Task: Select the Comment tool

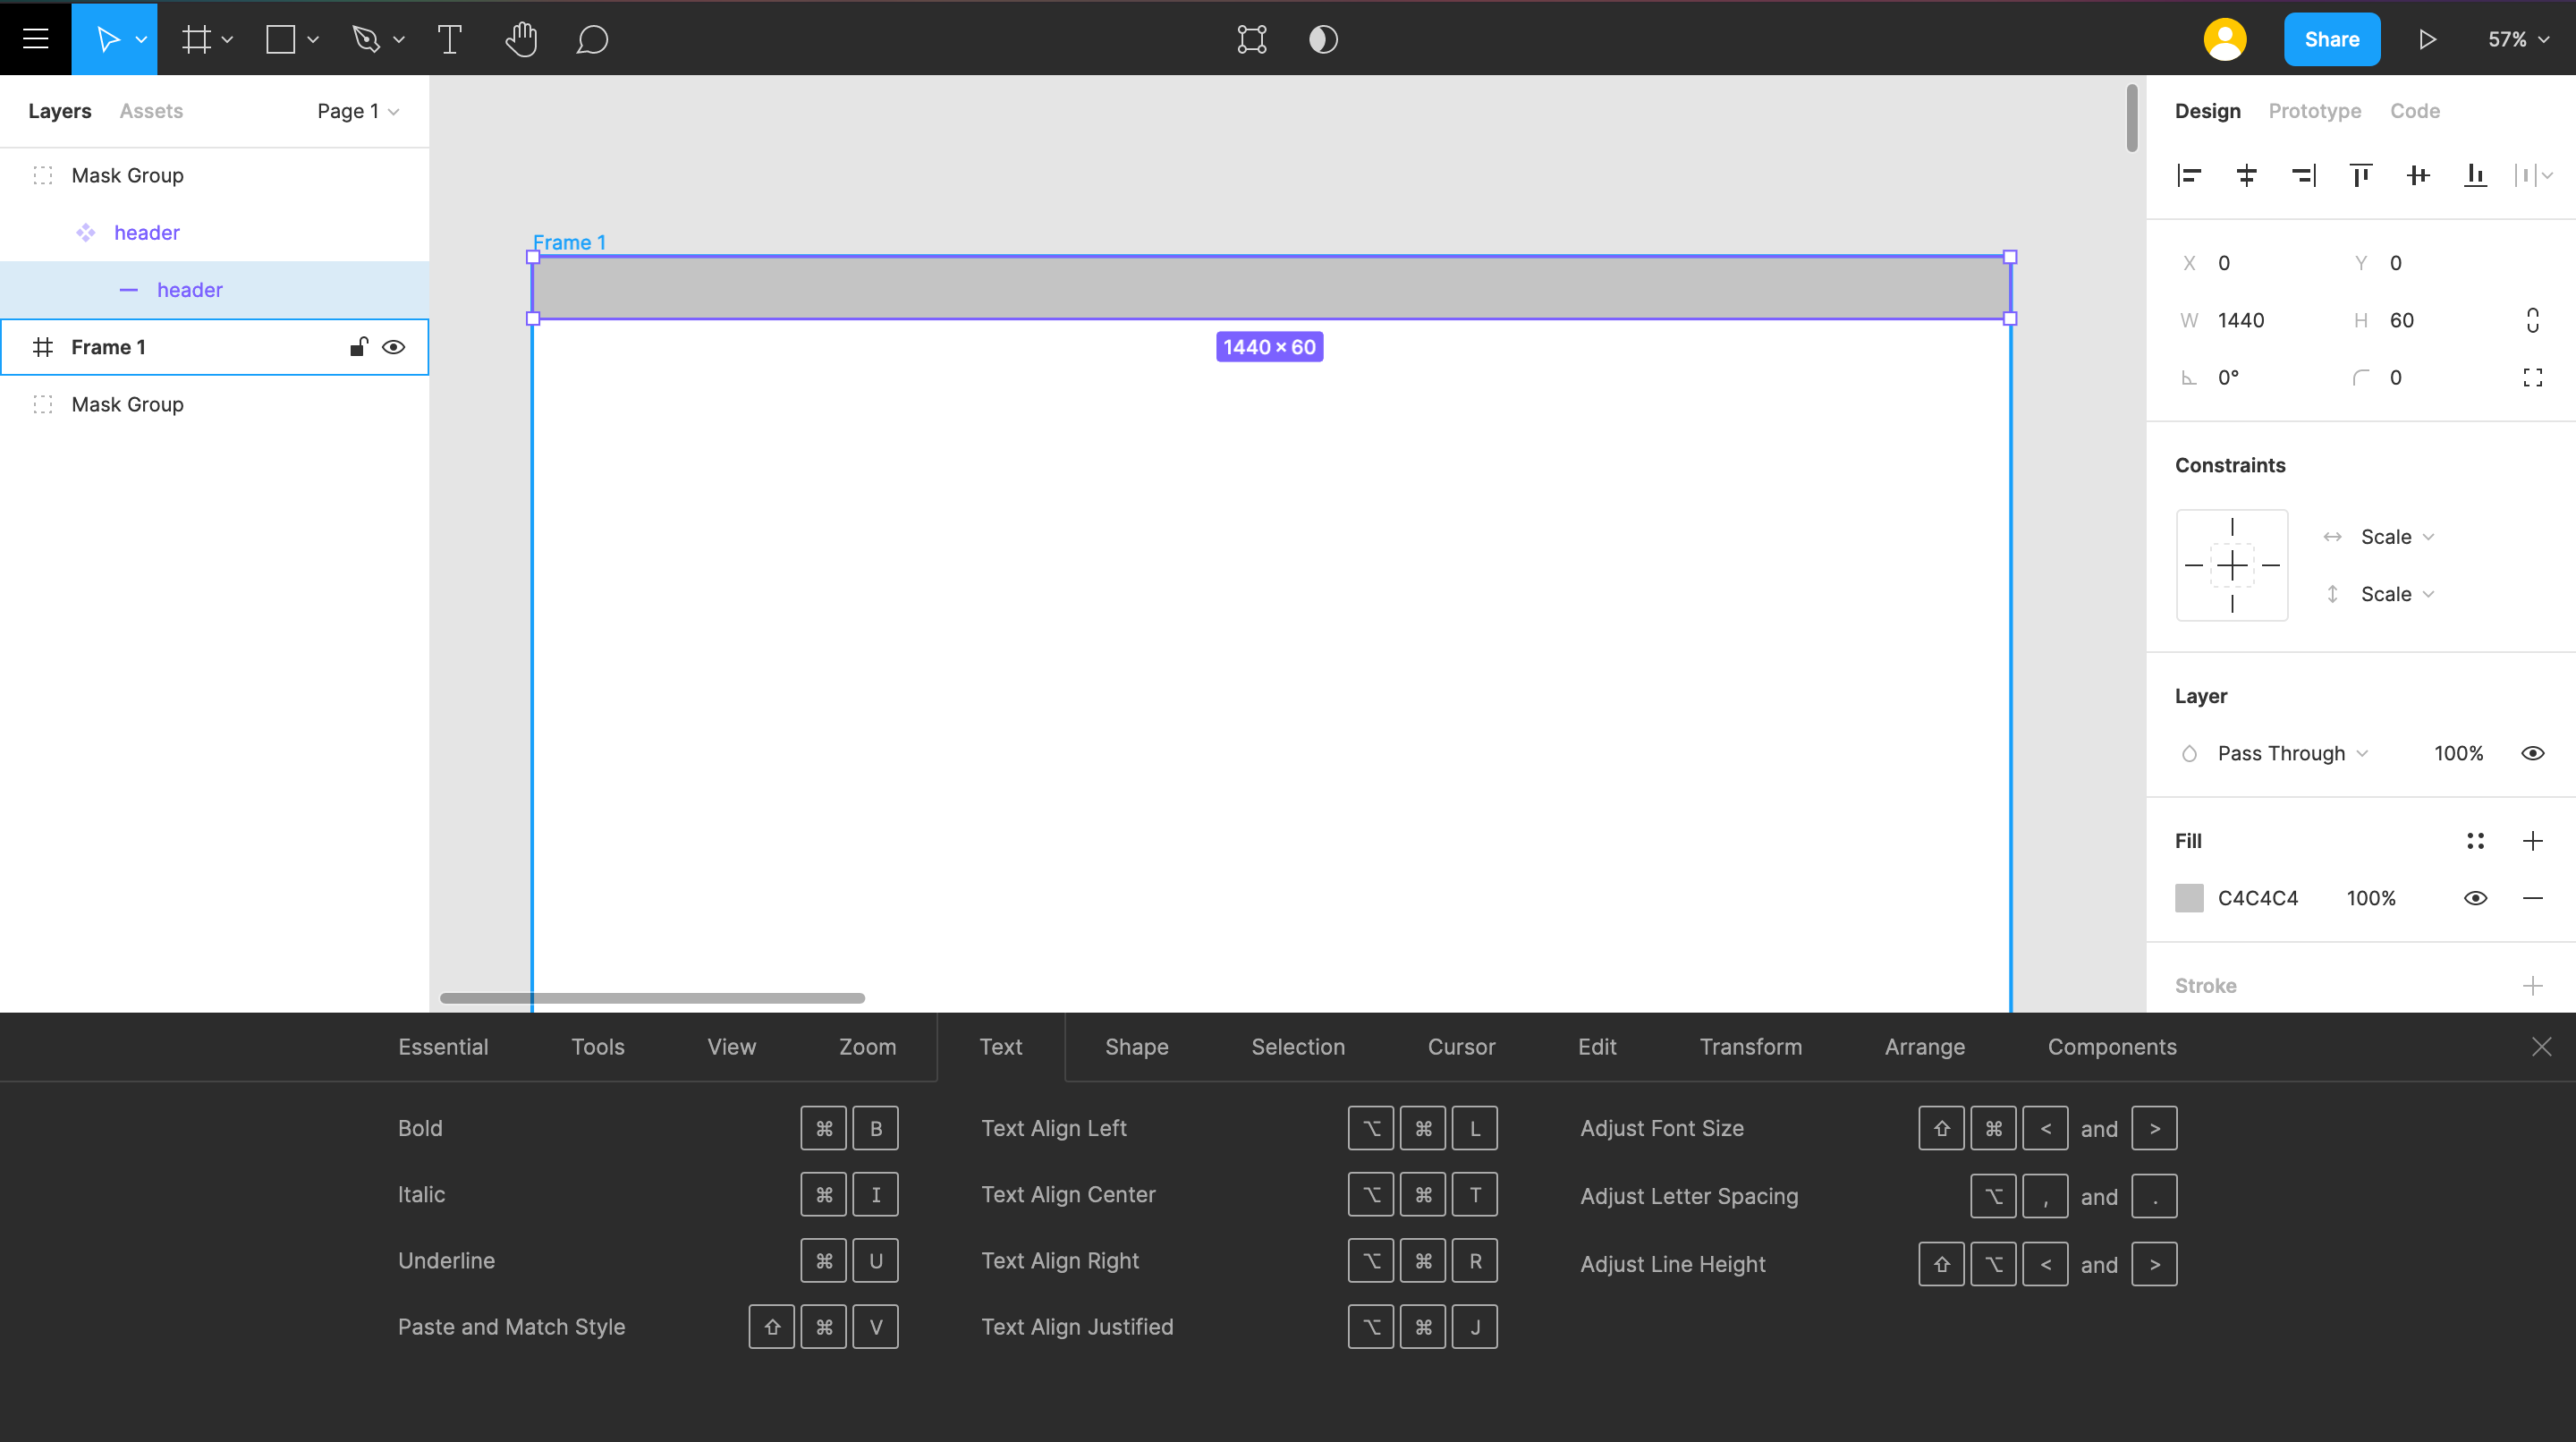Action: [592, 39]
